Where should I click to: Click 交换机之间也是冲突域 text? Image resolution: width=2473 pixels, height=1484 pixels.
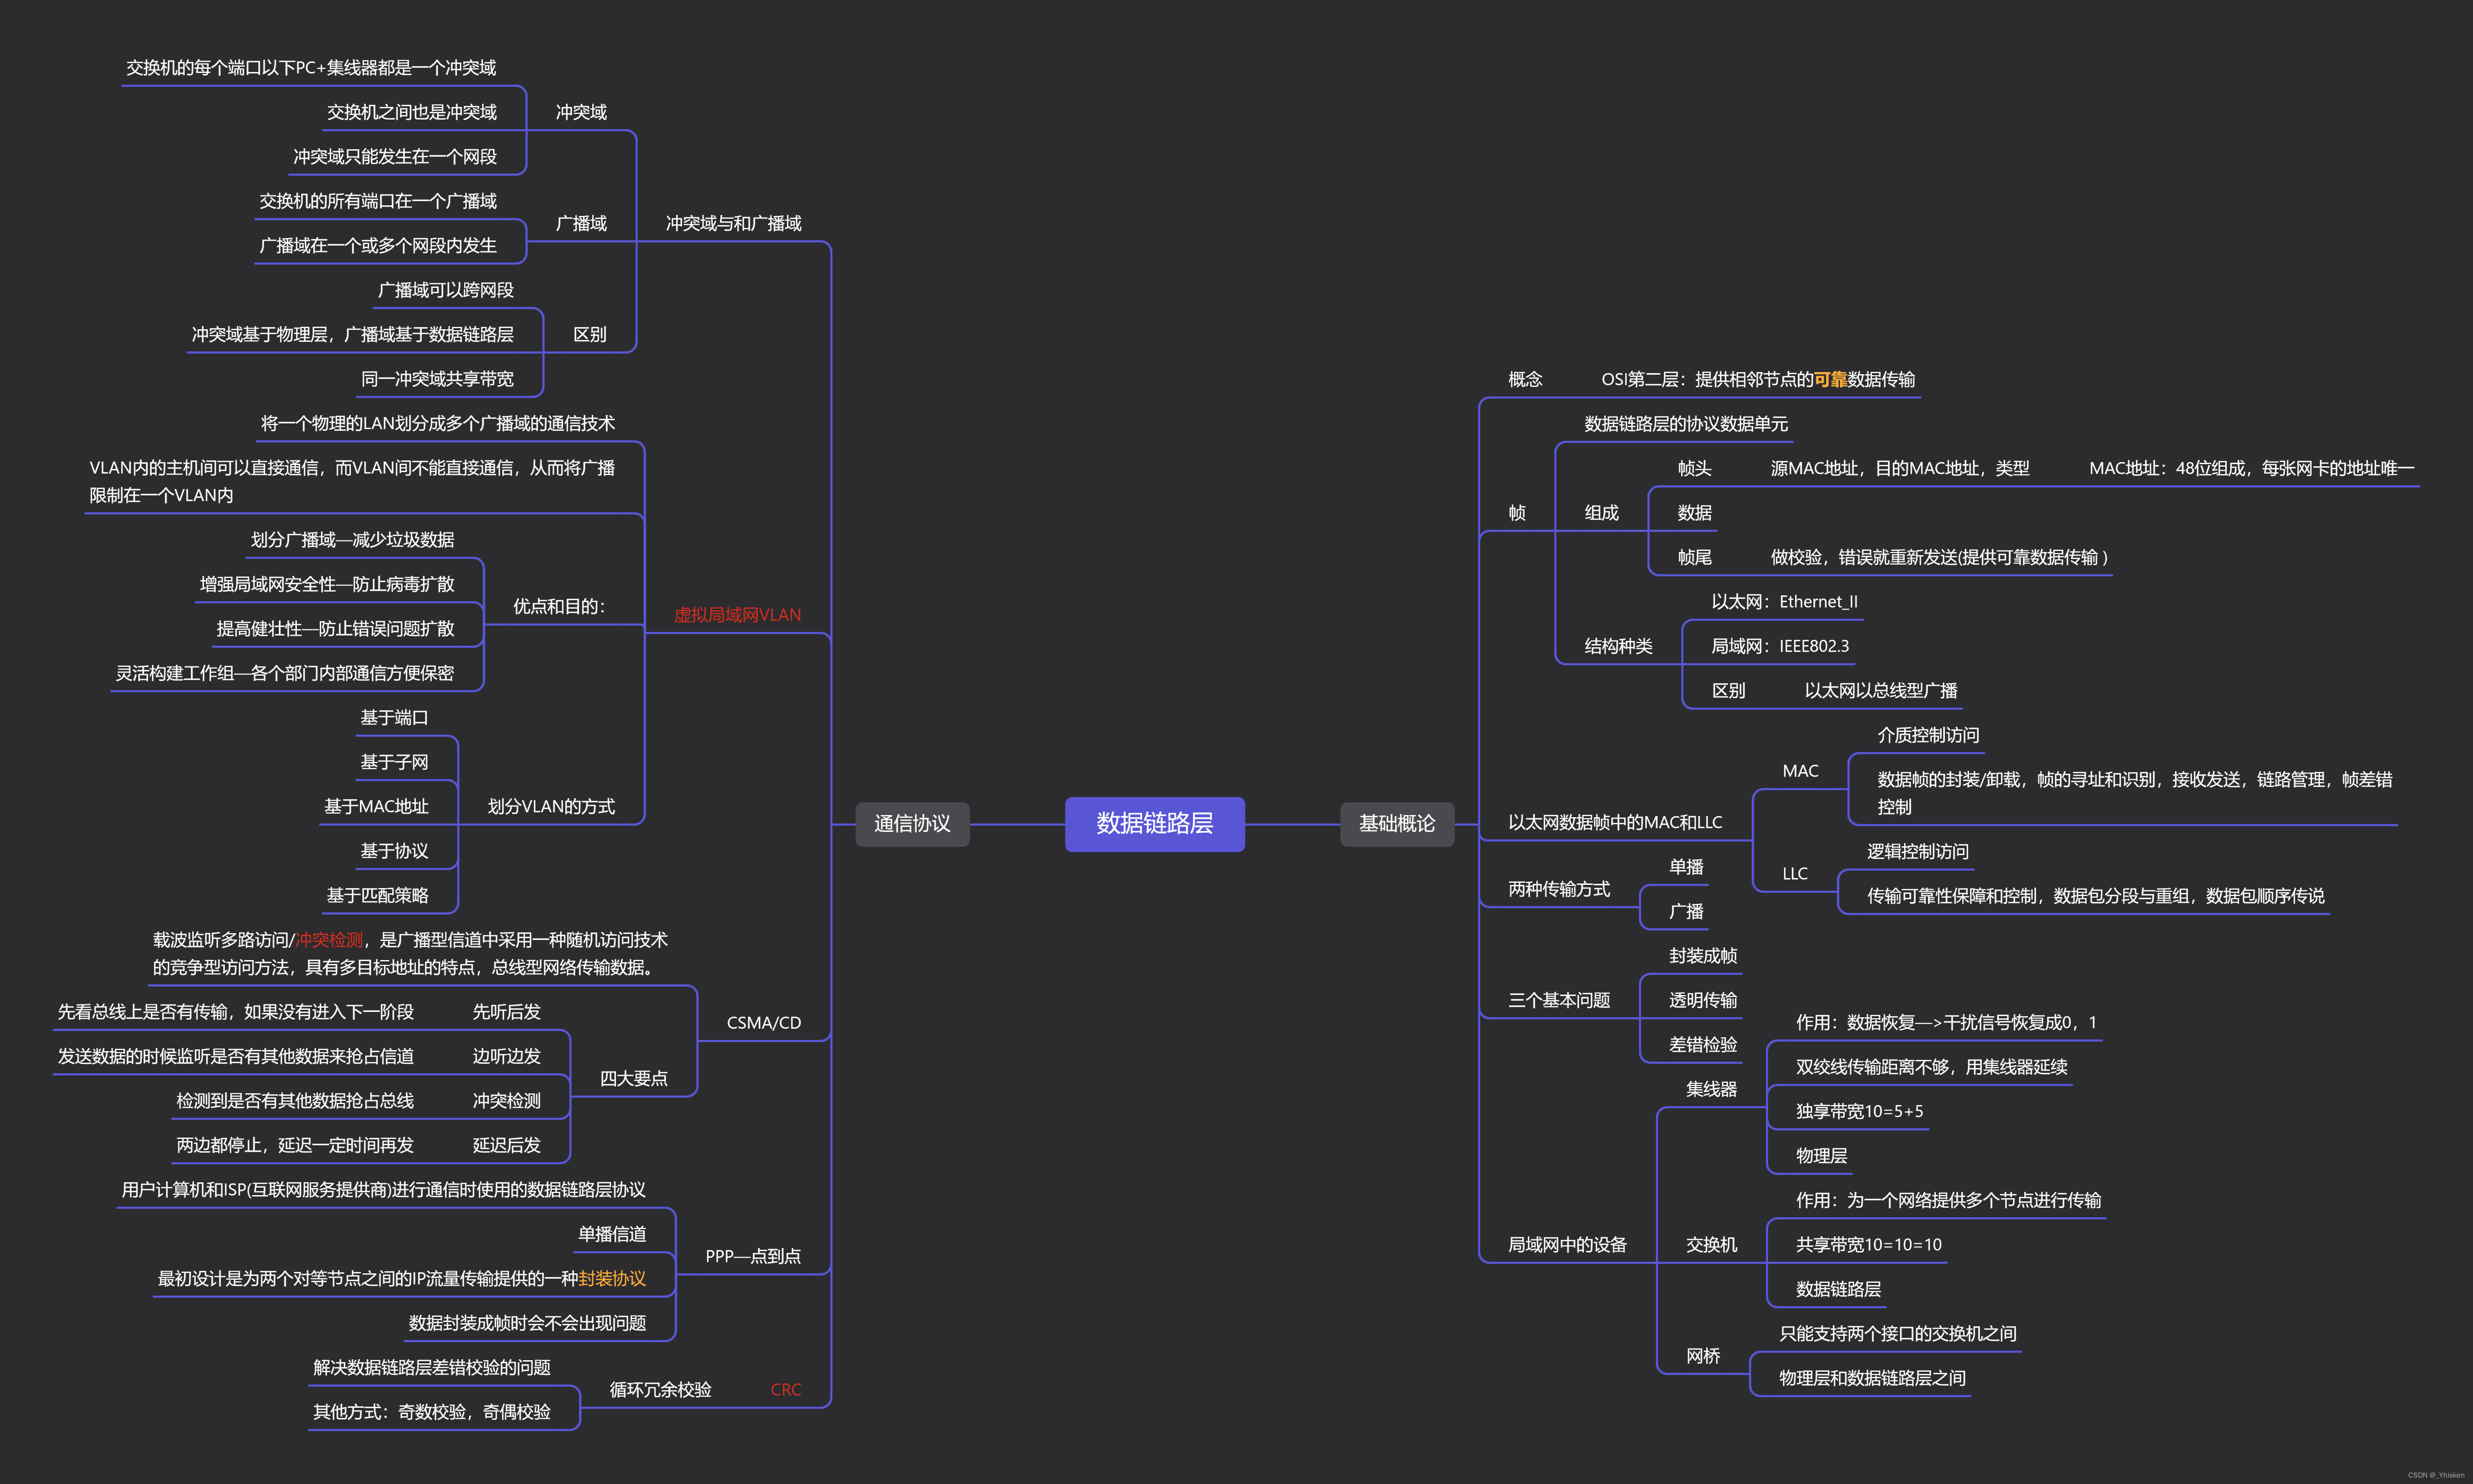(412, 112)
